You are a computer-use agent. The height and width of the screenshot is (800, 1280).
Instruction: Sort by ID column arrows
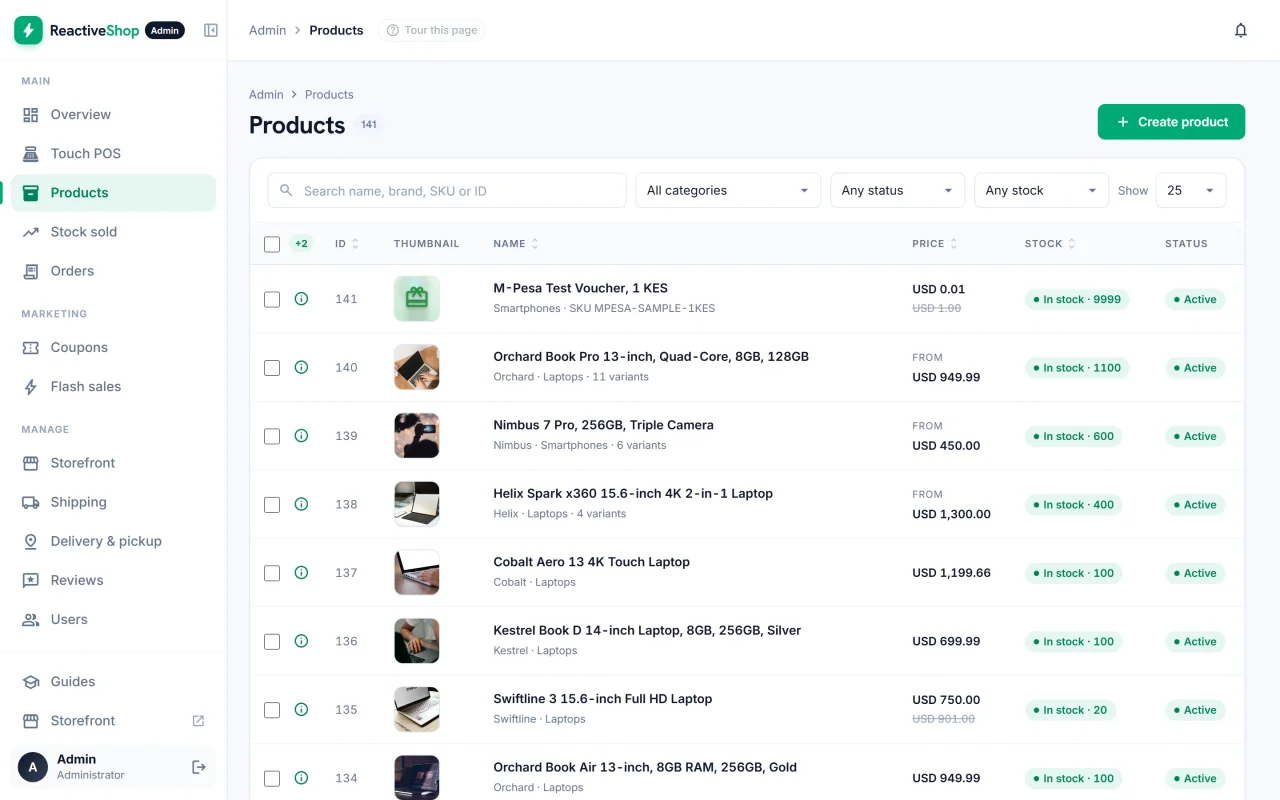click(355, 244)
